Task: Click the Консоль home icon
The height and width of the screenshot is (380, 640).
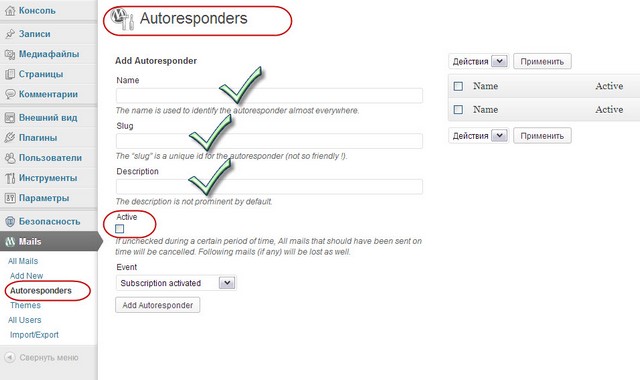Action: (x=10, y=11)
